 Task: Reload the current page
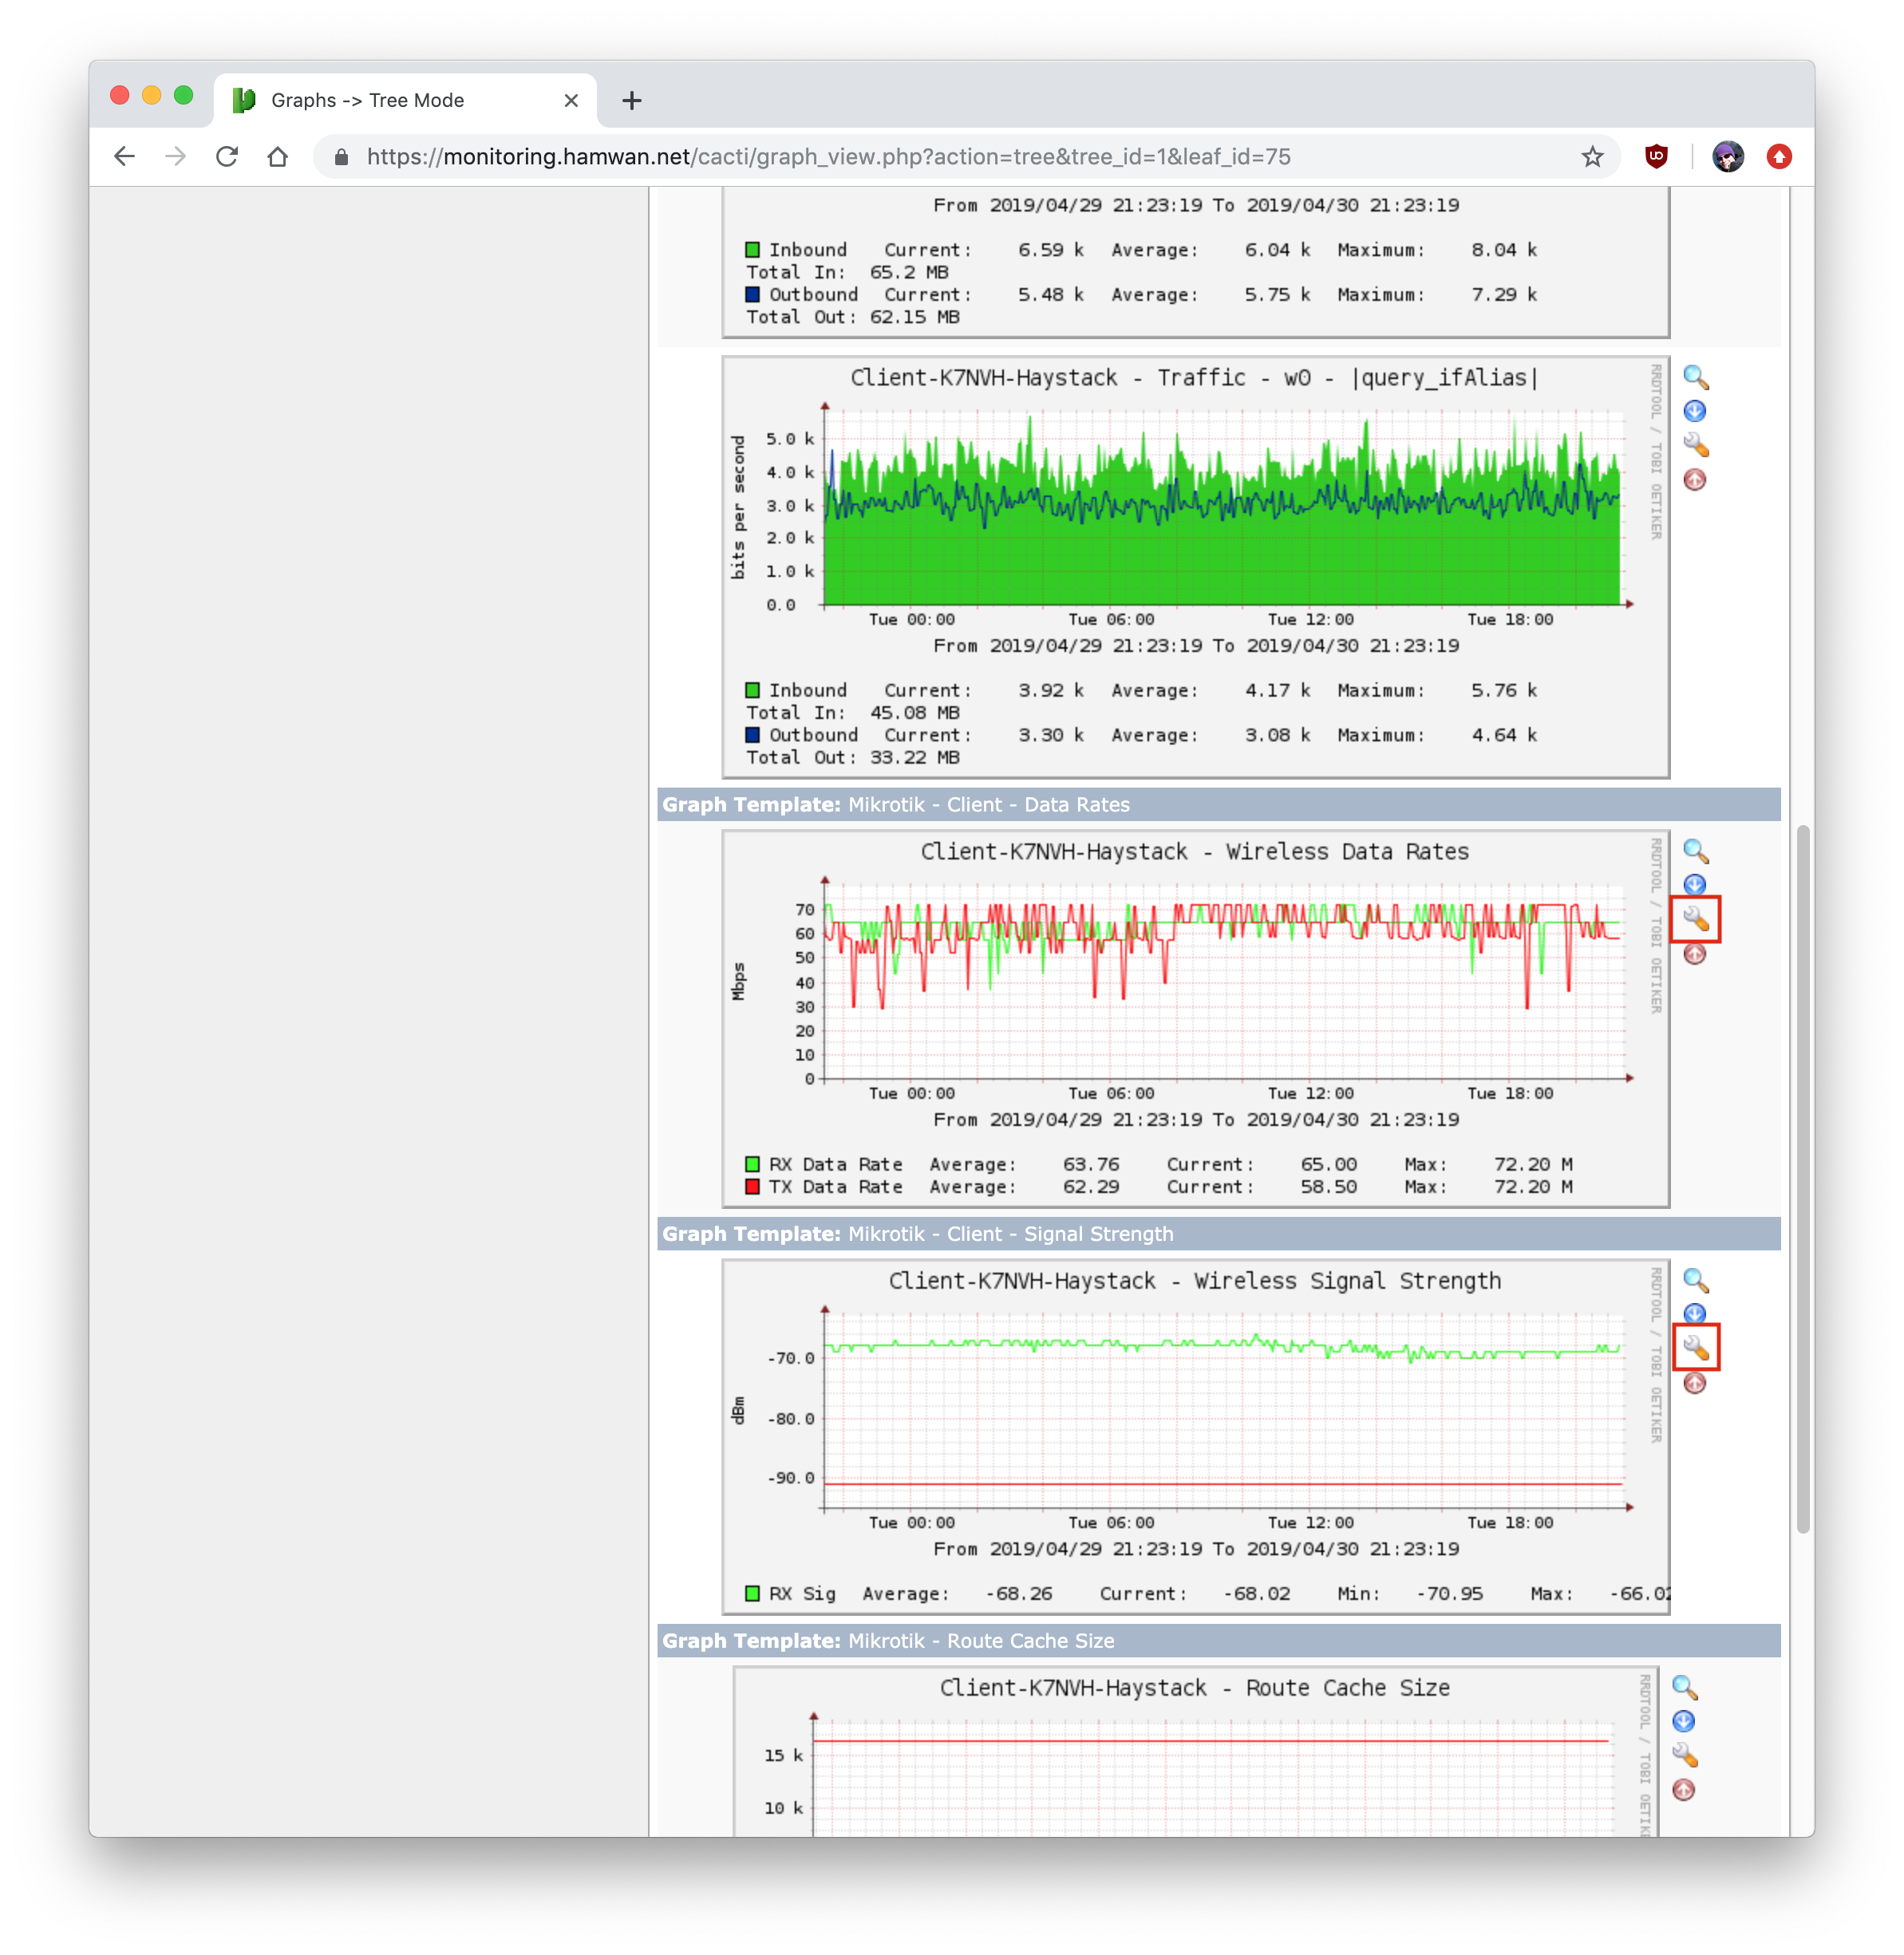click(227, 157)
